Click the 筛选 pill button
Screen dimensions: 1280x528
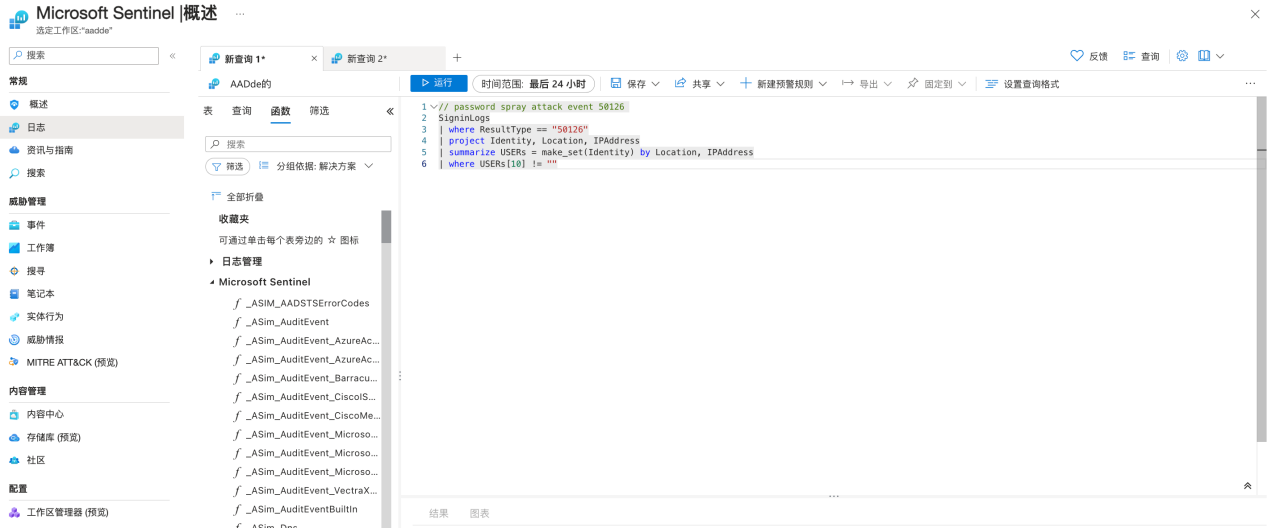pos(227,166)
